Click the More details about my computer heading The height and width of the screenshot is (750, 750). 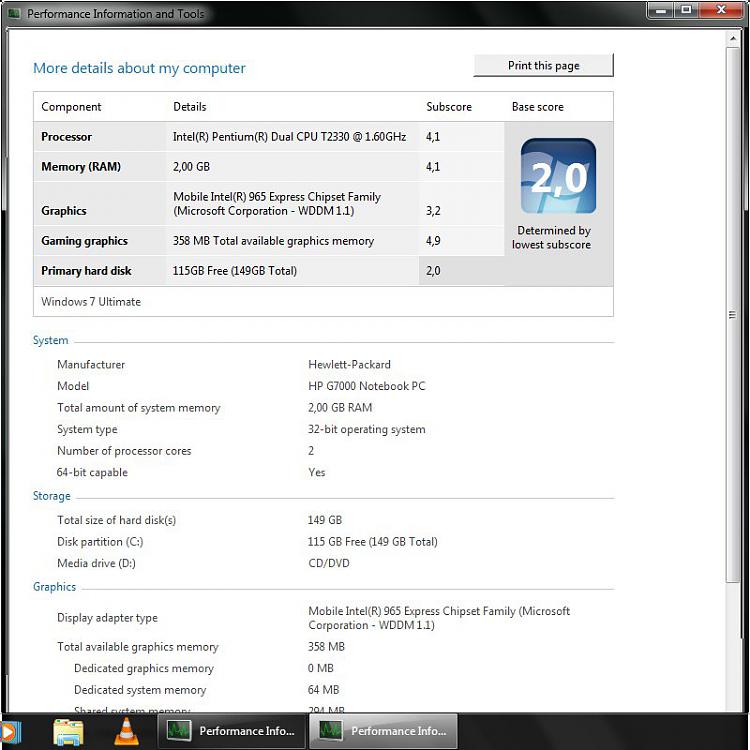click(139, 68)
